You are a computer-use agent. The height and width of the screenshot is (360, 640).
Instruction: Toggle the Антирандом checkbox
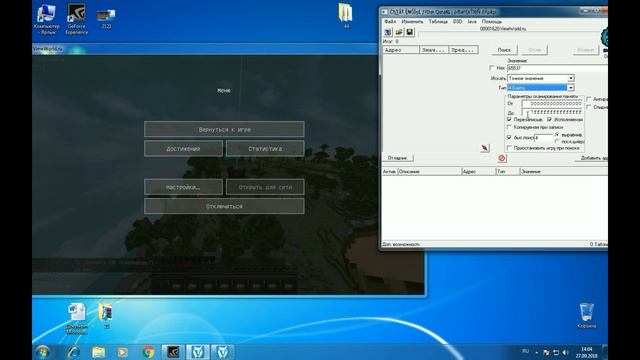(x=589, y=99)
